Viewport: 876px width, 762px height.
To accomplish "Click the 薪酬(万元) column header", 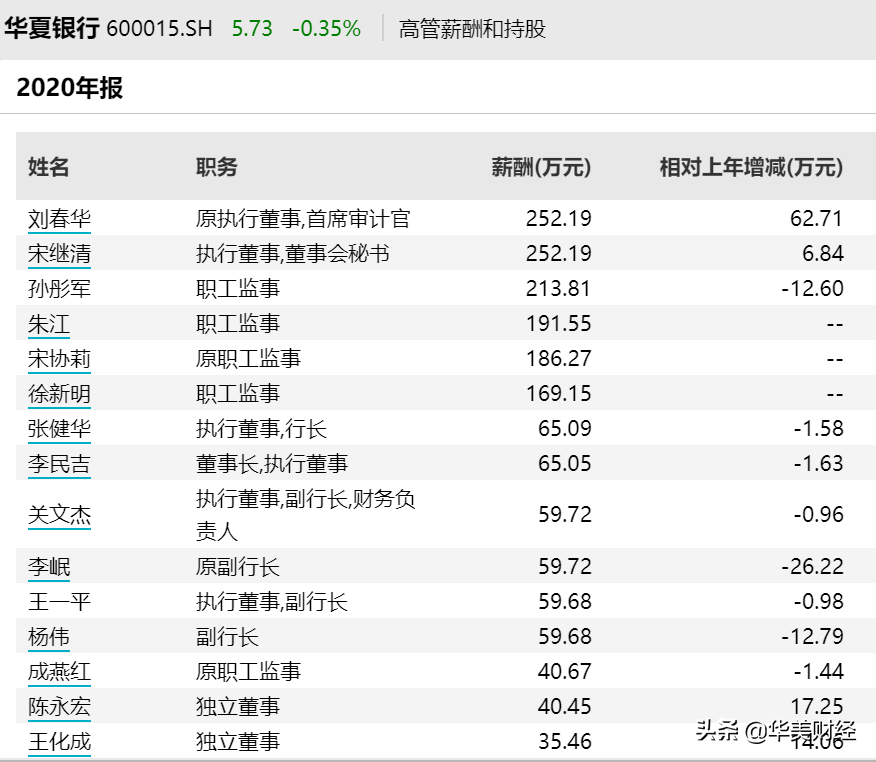I will [541, 167].
